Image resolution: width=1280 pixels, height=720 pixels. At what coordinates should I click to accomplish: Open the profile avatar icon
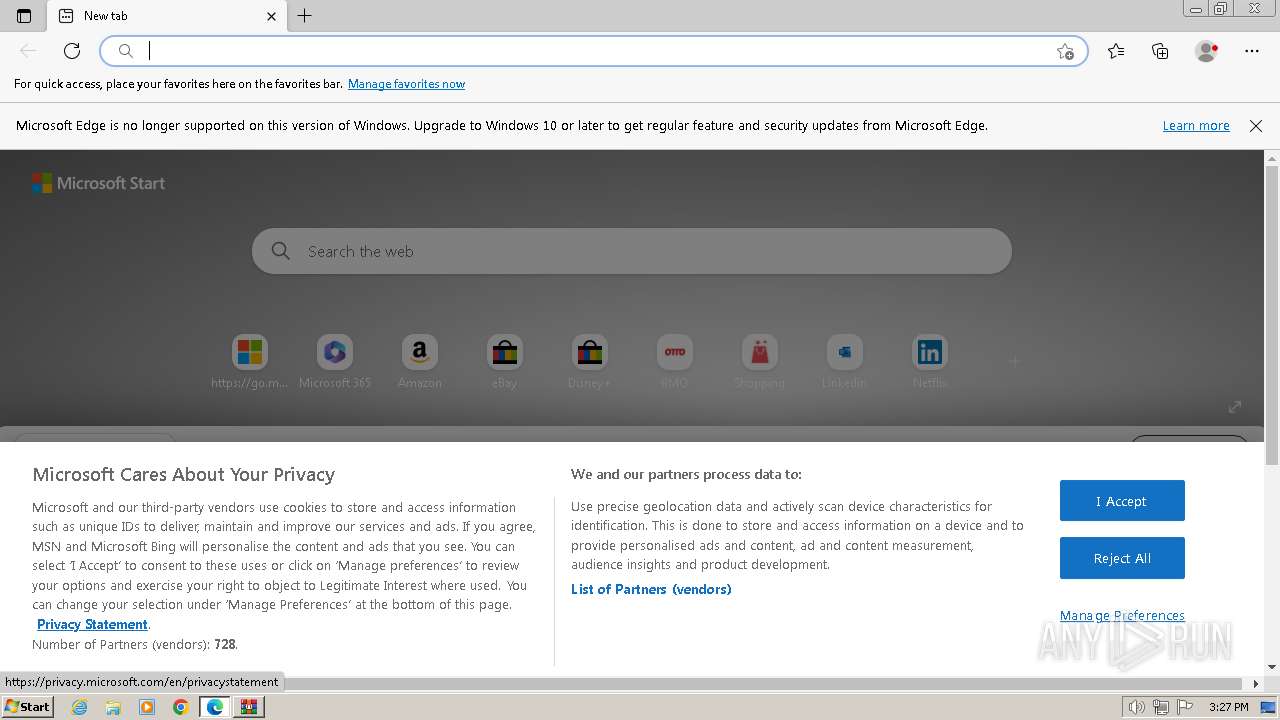point(1207,51)
